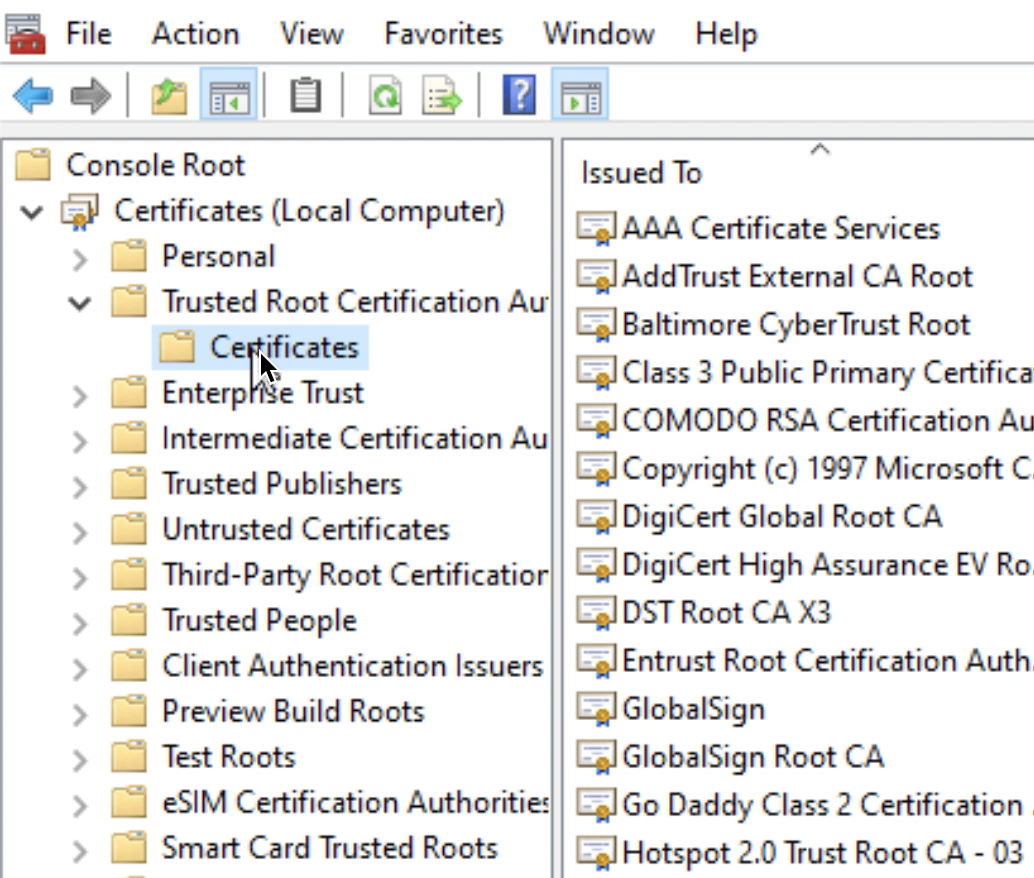Refresh the certificate list with the toolbar icon

point(385,98)
